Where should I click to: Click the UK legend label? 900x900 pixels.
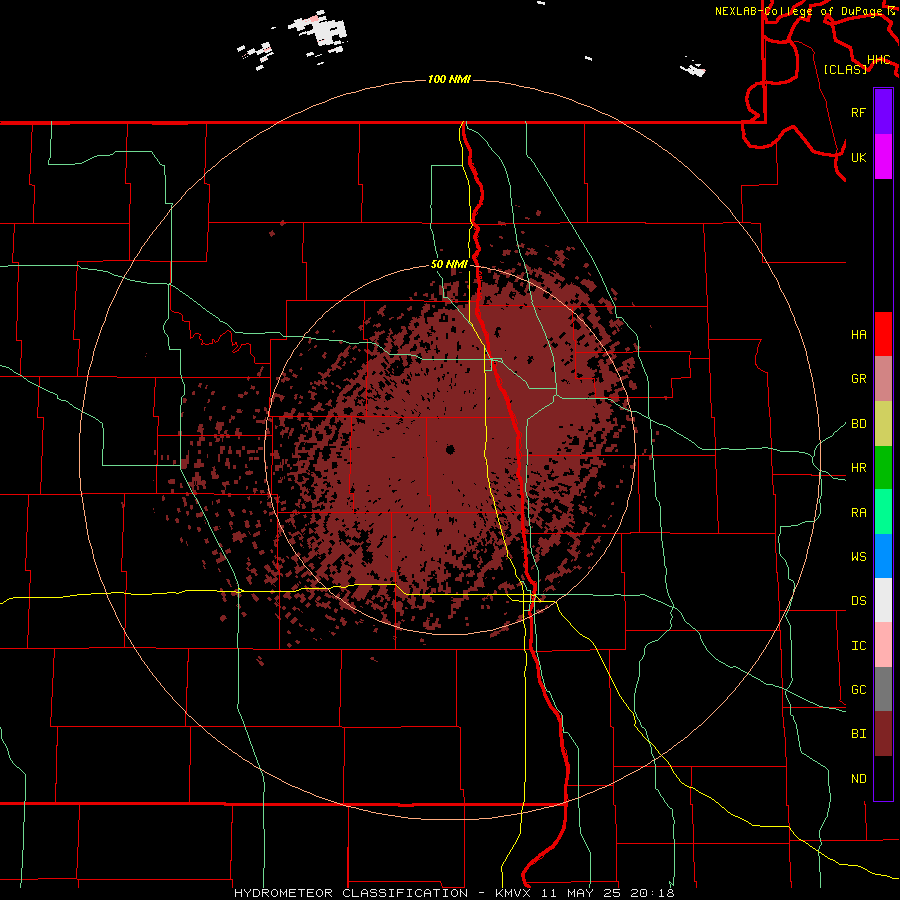pyautogui.click(x=858, y=157)
